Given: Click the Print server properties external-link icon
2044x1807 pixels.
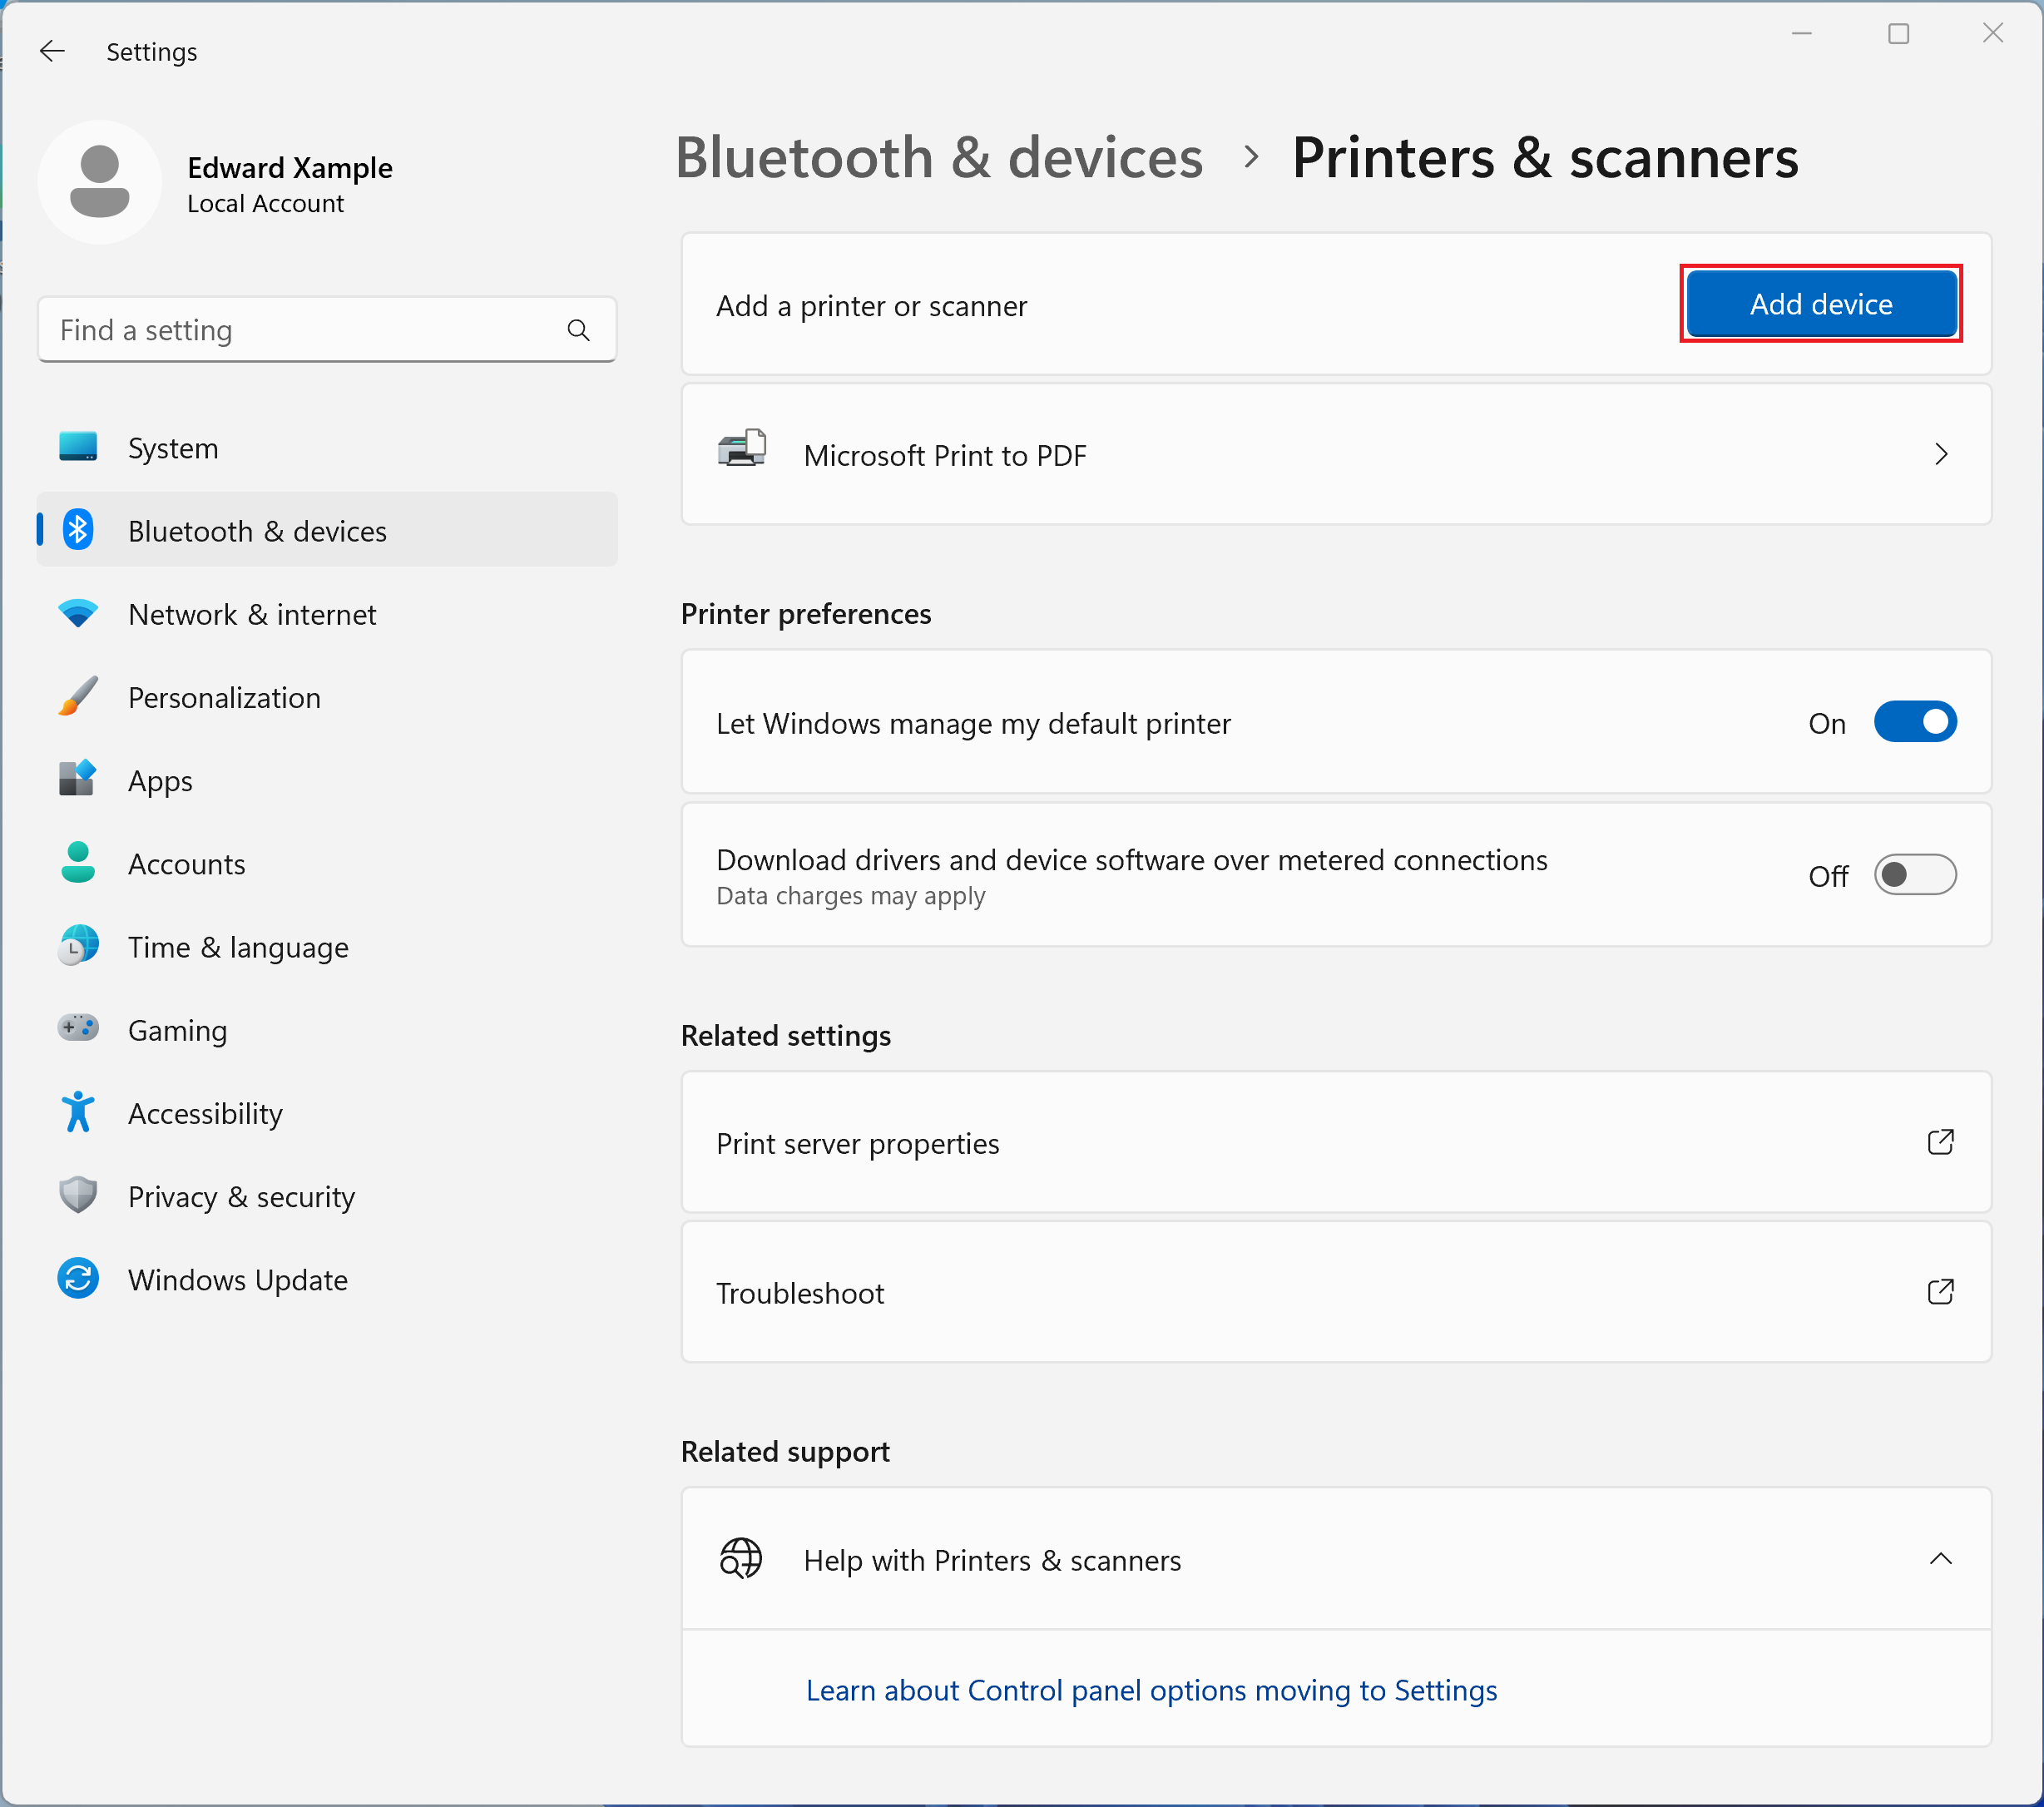Looking at the screenshot, I should [1940, 1142].
